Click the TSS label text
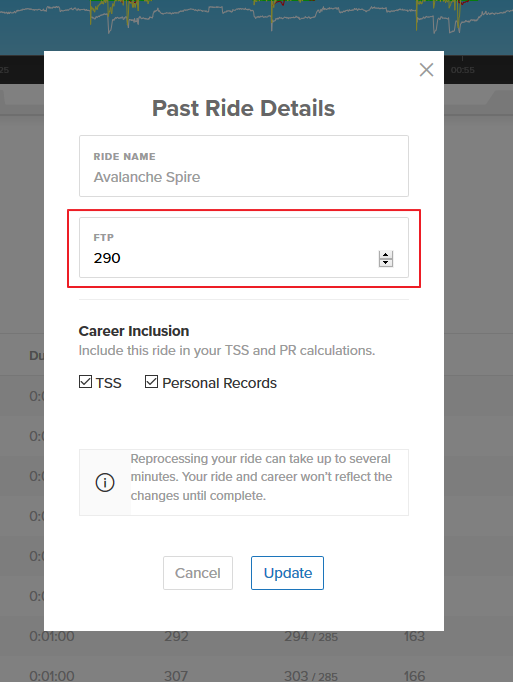The image size is (513, 682). [108, 383]
